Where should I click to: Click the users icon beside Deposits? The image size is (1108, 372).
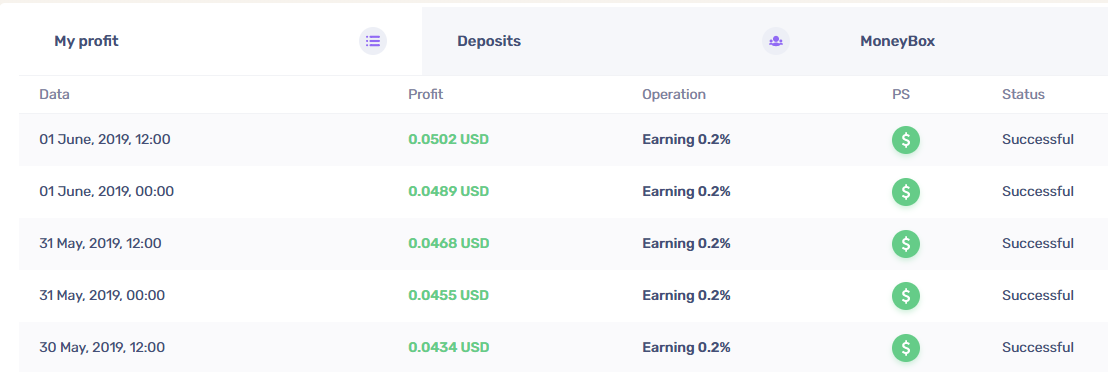[776, 41]
